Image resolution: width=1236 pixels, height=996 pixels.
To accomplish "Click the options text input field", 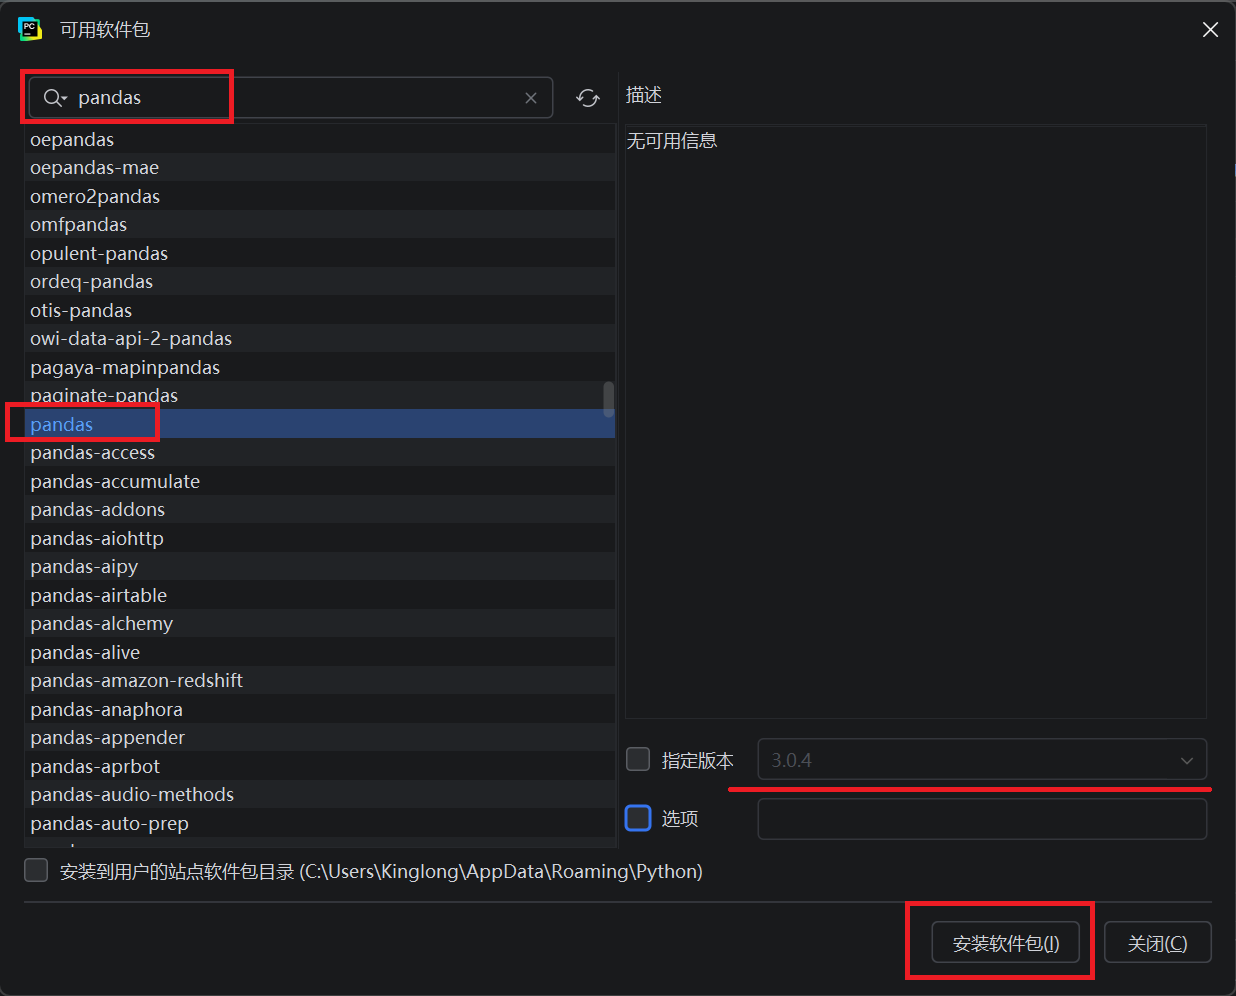I will (982, 819).
